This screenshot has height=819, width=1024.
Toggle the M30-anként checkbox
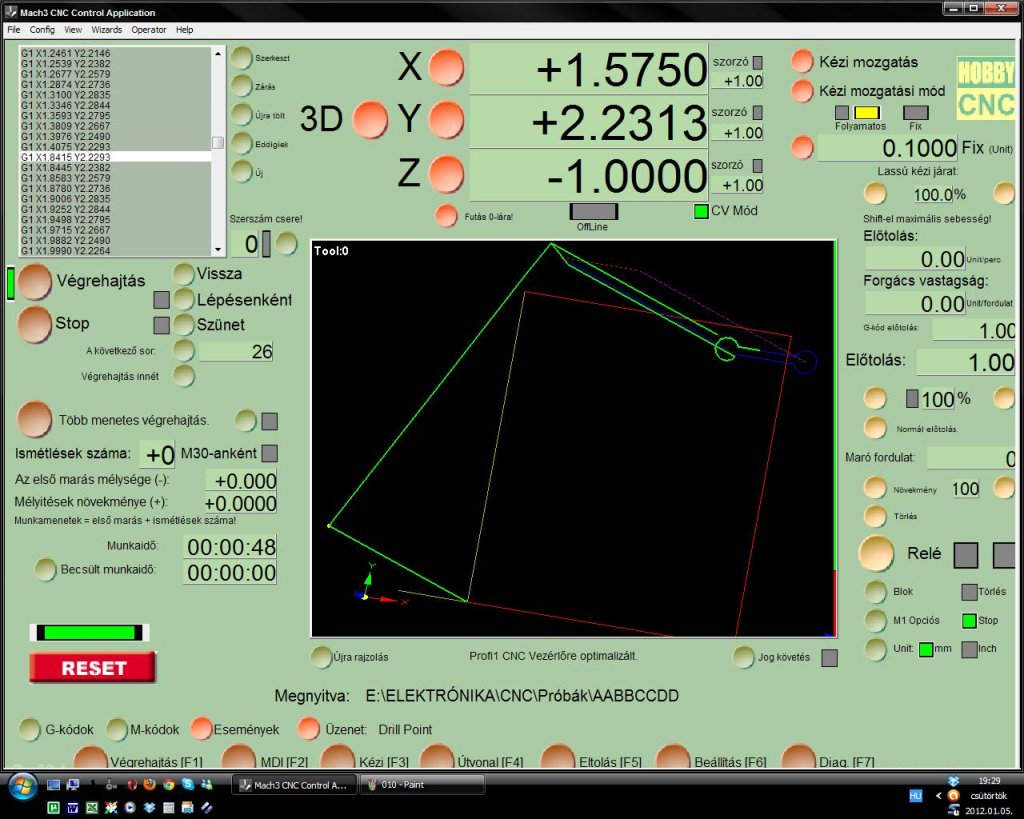(x=269, y=453)
